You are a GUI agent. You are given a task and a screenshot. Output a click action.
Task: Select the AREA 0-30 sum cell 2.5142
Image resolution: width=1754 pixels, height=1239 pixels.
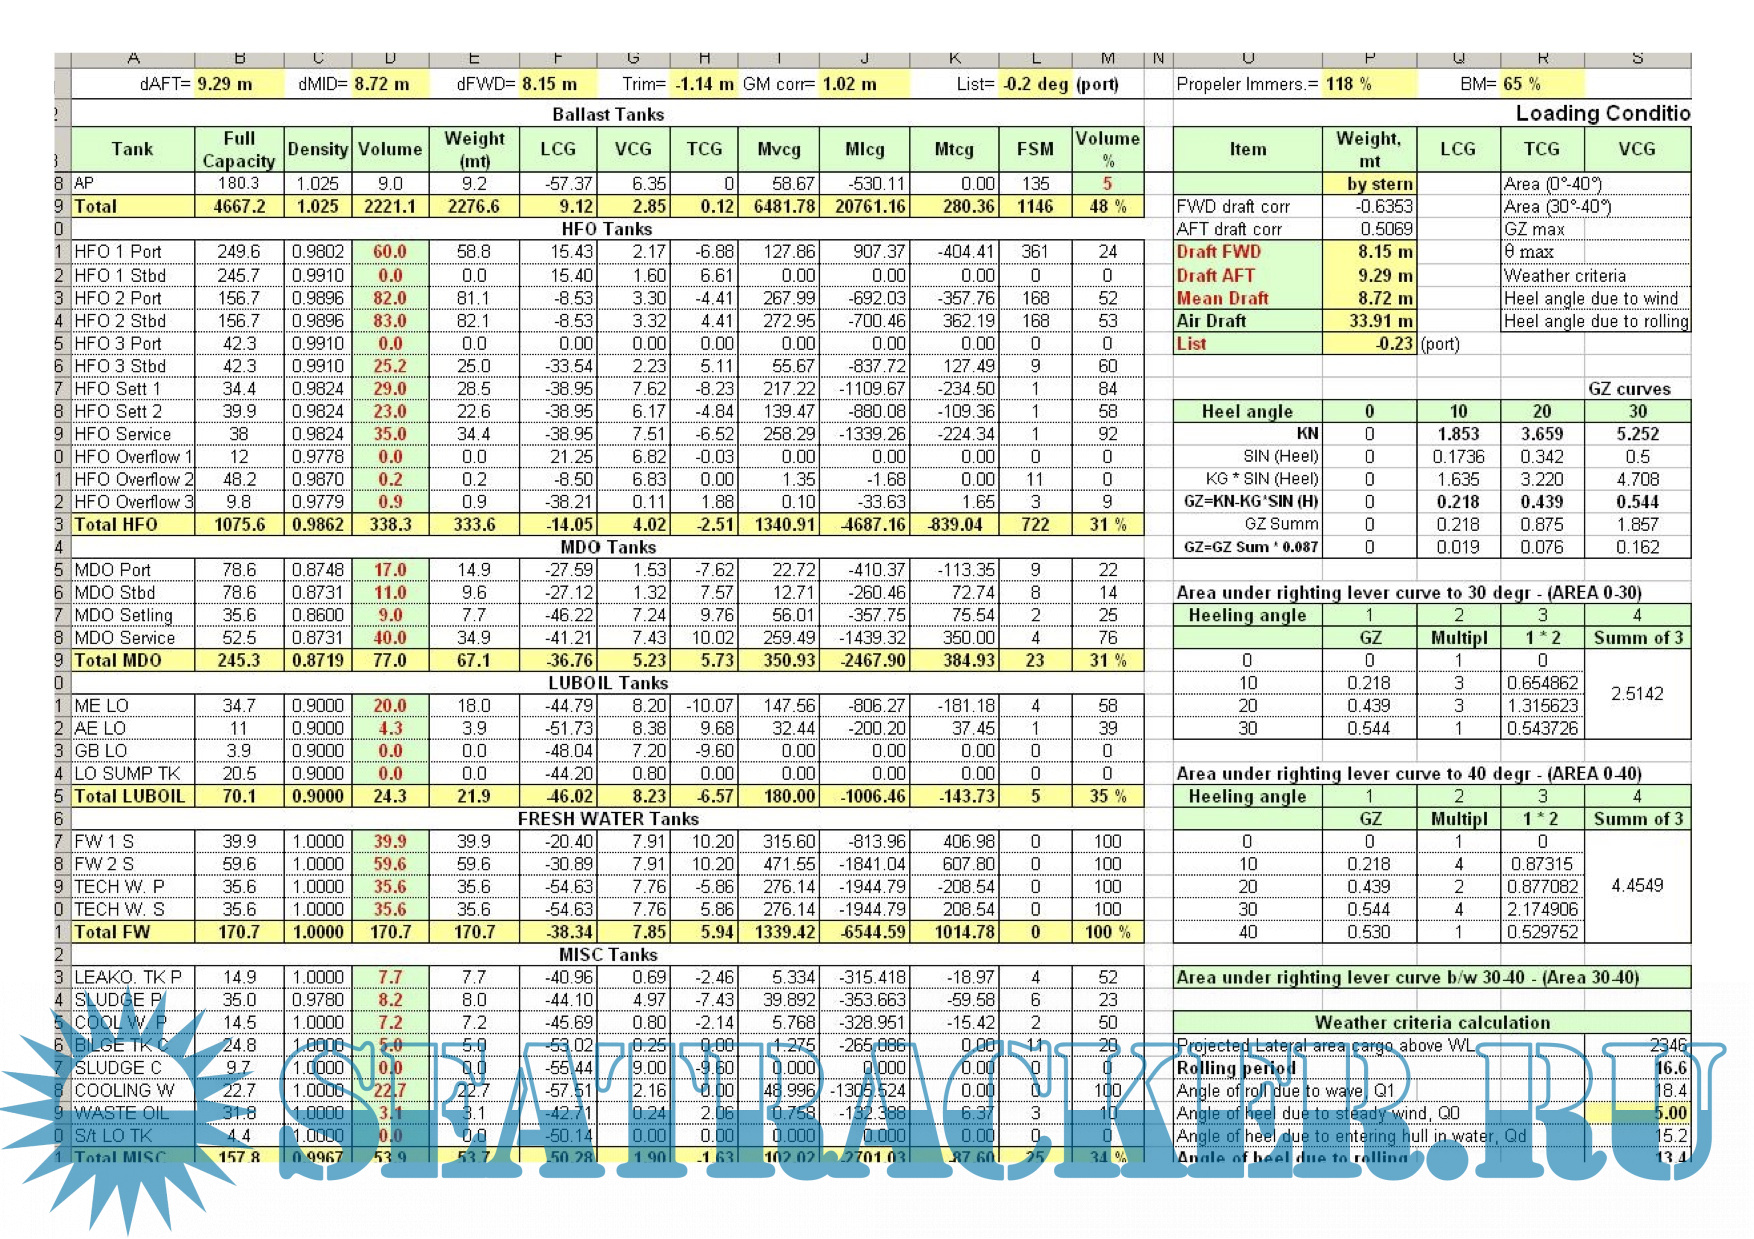pyautogui.click(x=1637, y=694)
